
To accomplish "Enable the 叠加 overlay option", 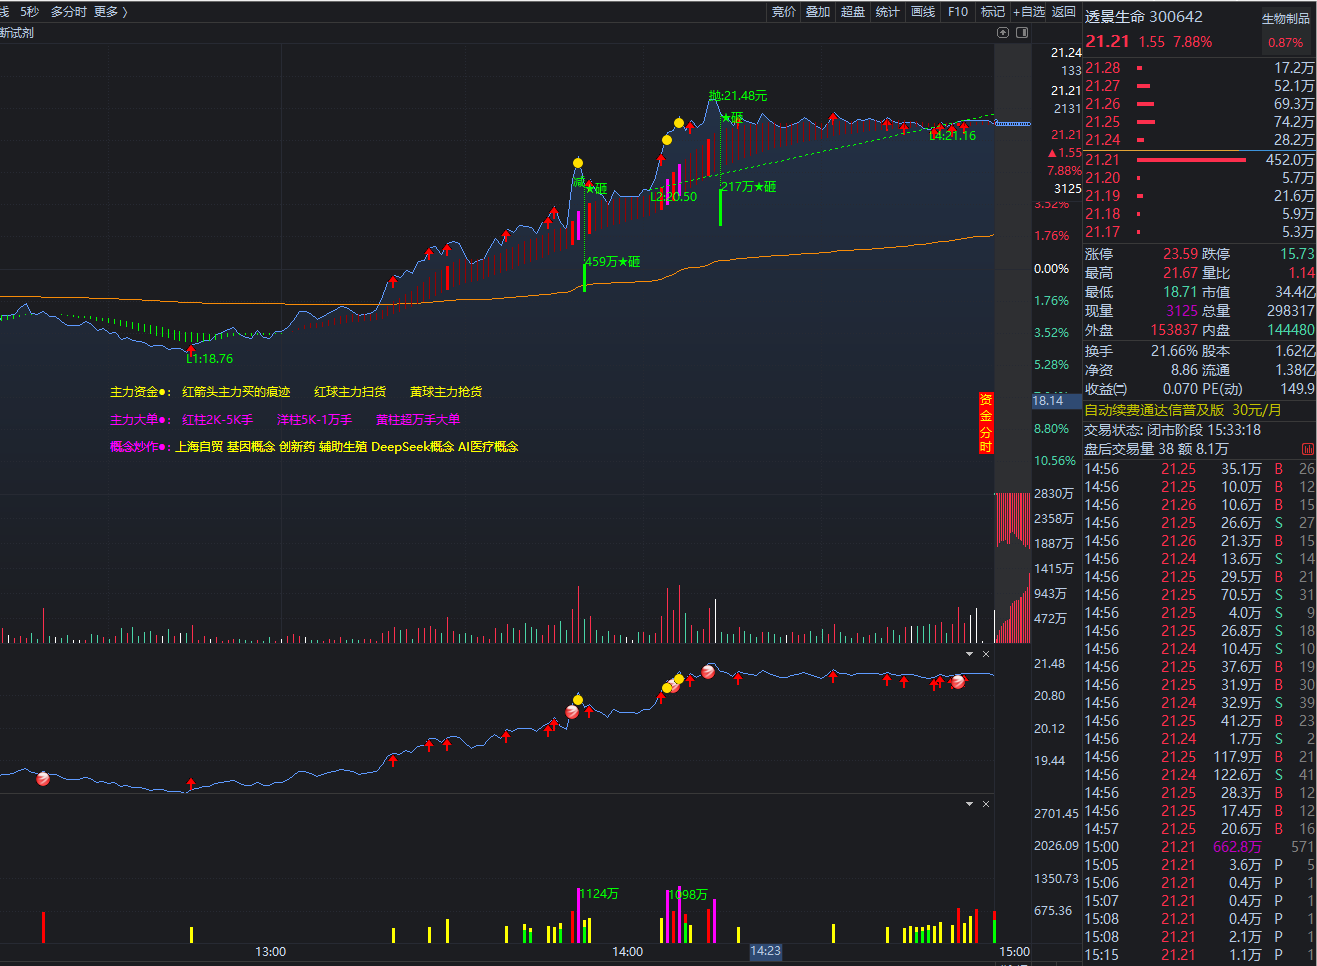I will pos(818,12).
